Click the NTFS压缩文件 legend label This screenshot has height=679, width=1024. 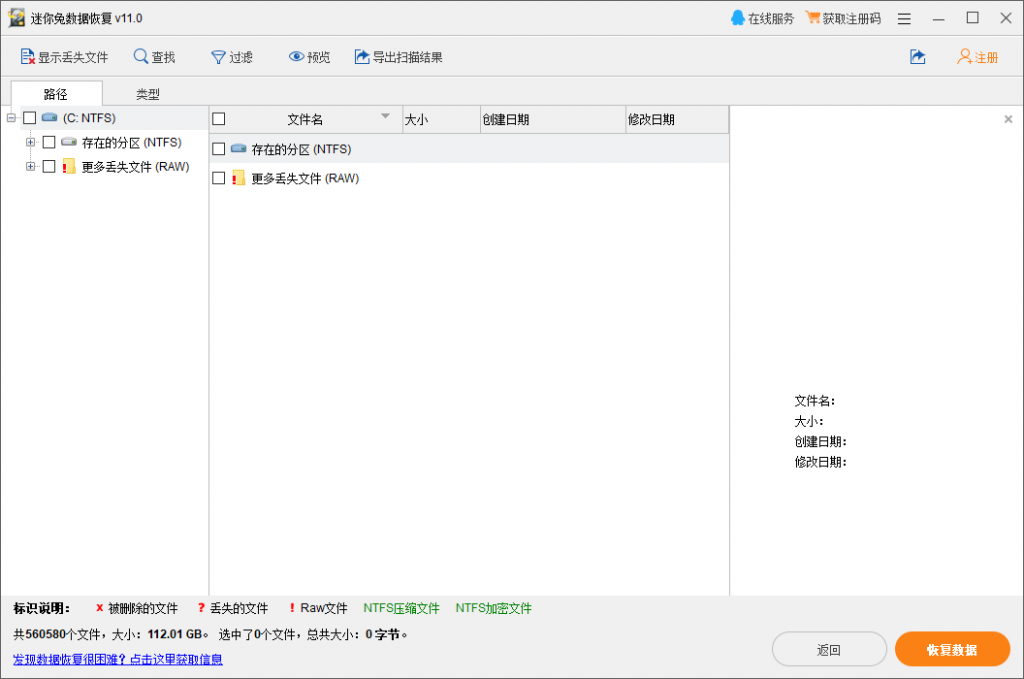(401, 608)
